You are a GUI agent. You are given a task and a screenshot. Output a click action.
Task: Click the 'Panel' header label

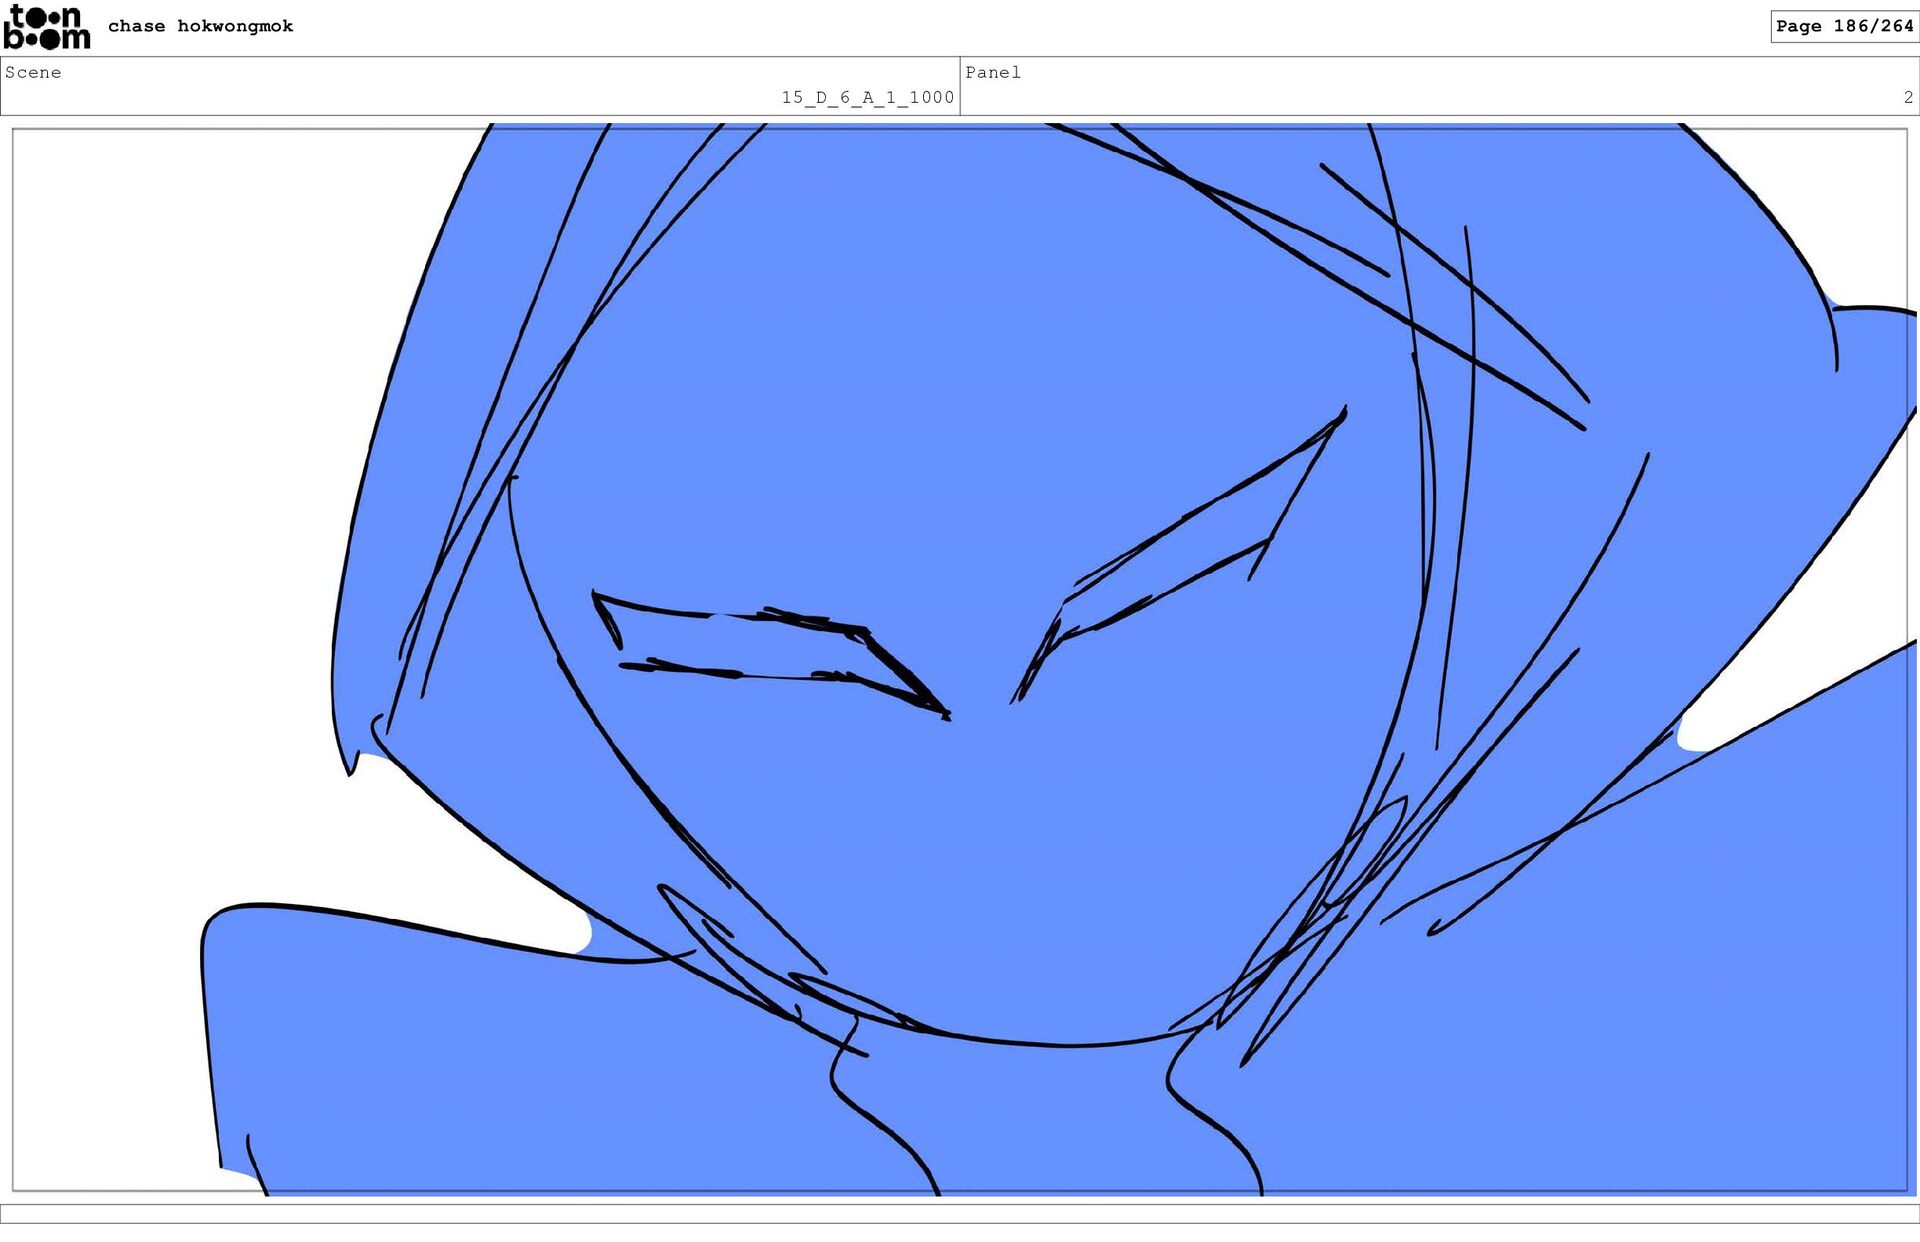tap(992, 72)
